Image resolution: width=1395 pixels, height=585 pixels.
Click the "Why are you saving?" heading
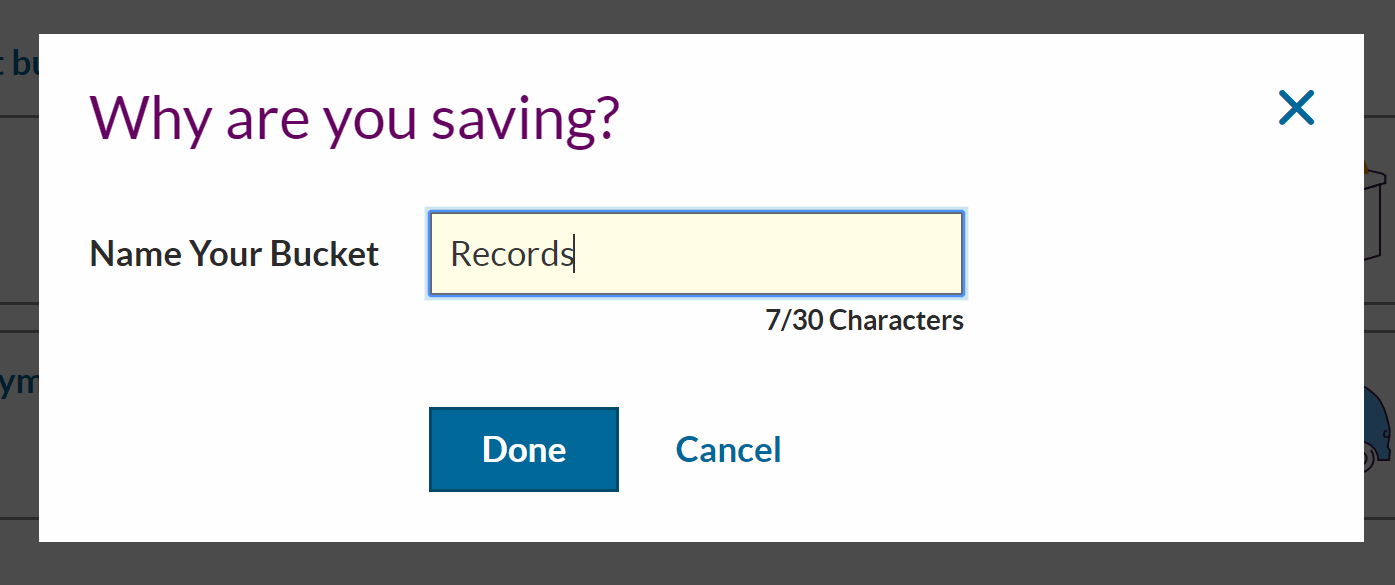[355, 117]
